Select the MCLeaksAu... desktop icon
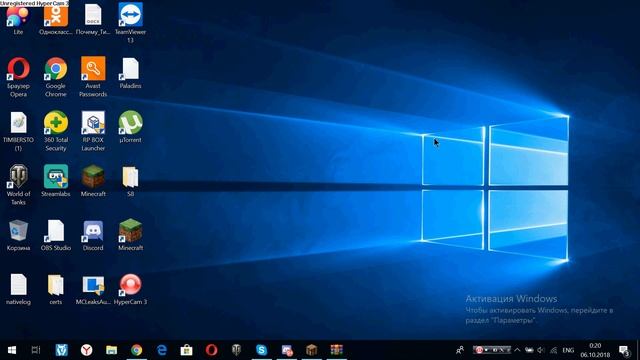 pyautogui.click(x=93, y=289)
